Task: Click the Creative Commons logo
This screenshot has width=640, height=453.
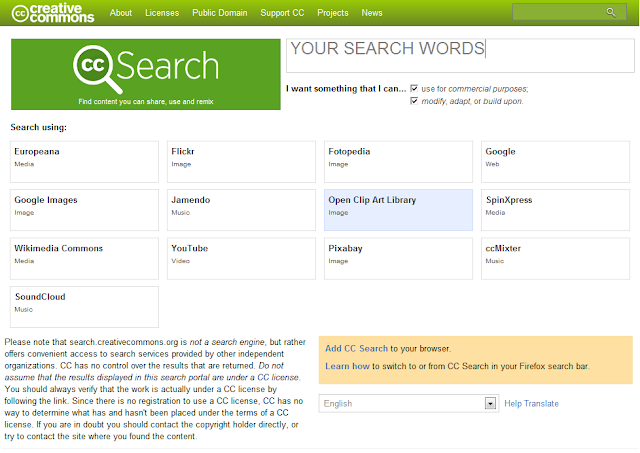Action: click(x=53, y=13)
